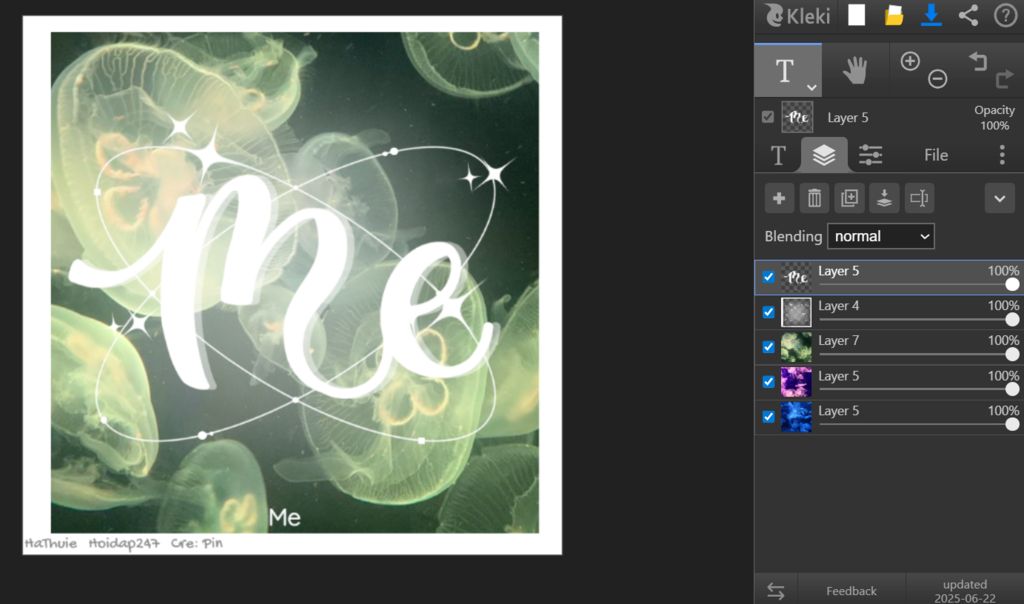Create a new blank image
The width and height of the screenshot is (1024, 604).
(856, 14)
